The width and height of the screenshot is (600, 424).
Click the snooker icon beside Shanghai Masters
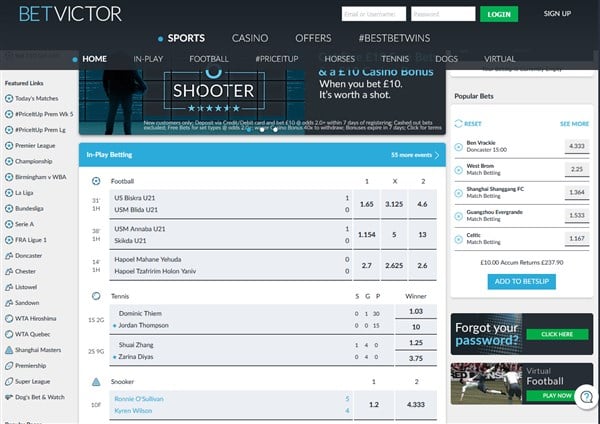click(9, 350)
